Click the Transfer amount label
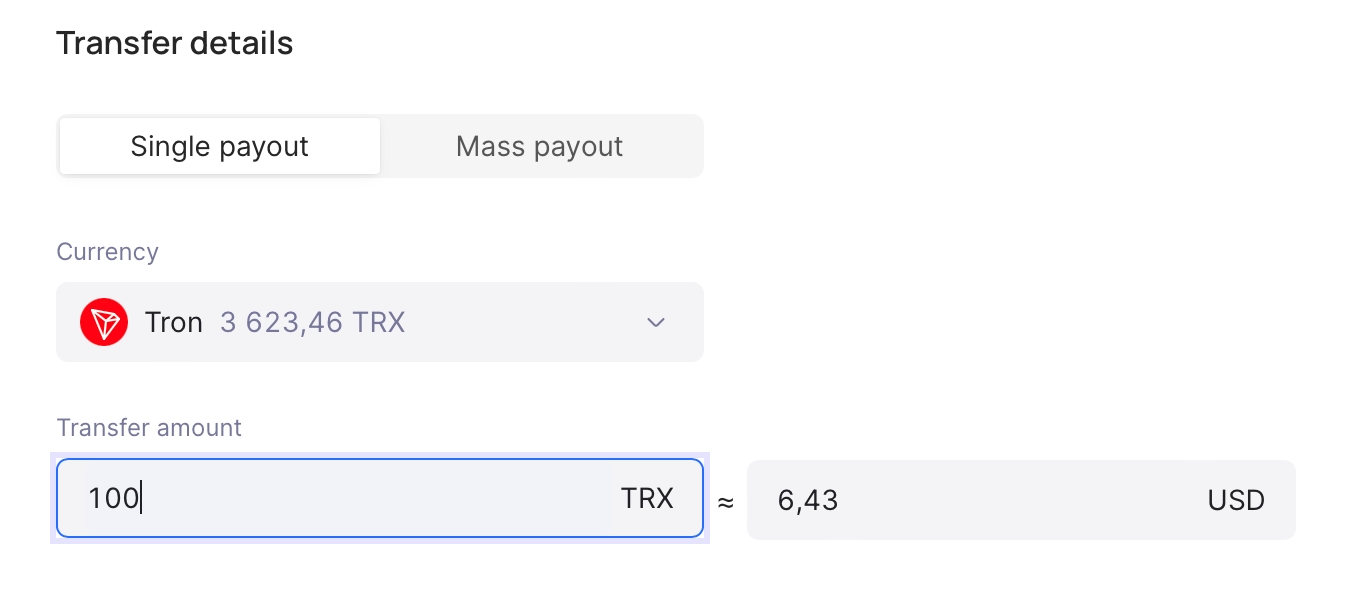Viewport: 1348px width, 604px height. tap(149, 428)
